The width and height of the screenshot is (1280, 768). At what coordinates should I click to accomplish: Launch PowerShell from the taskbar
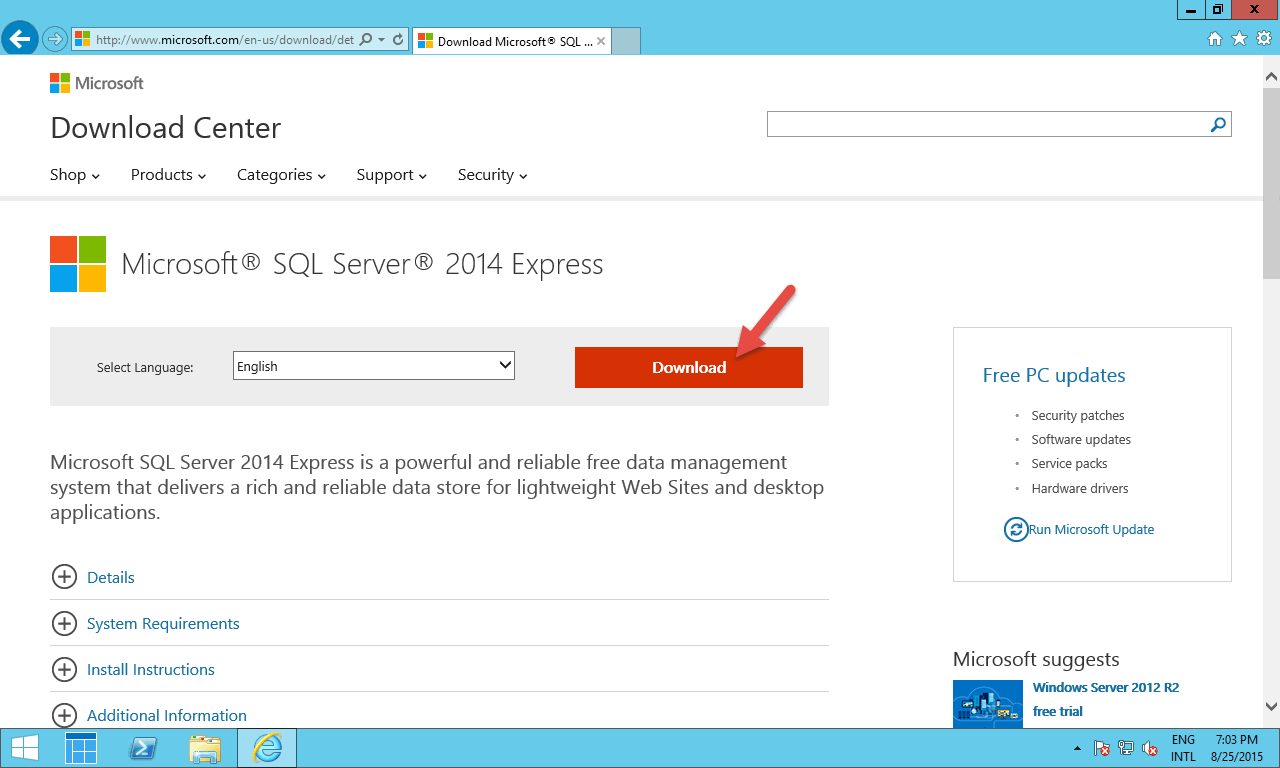[143, 747]
